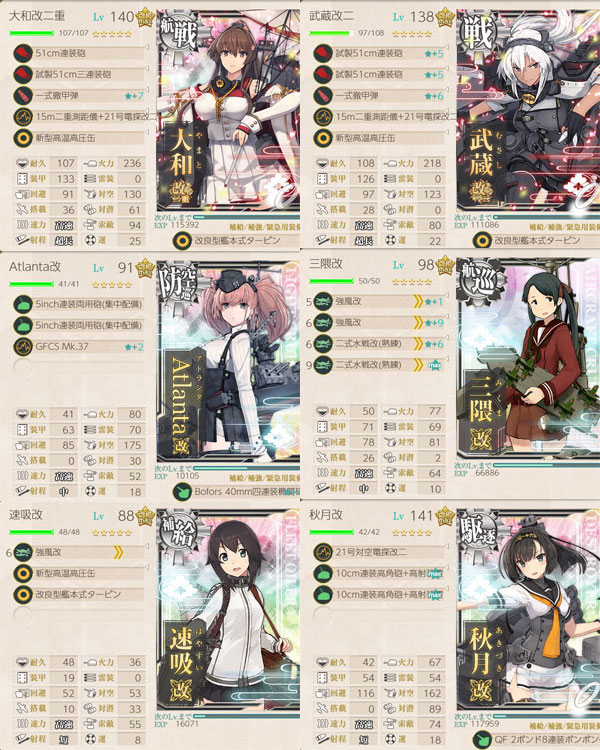
Task: Select Mikuma's first 強風改 seaplane icon
Action: pyautogui.click(x=323, y=302)
